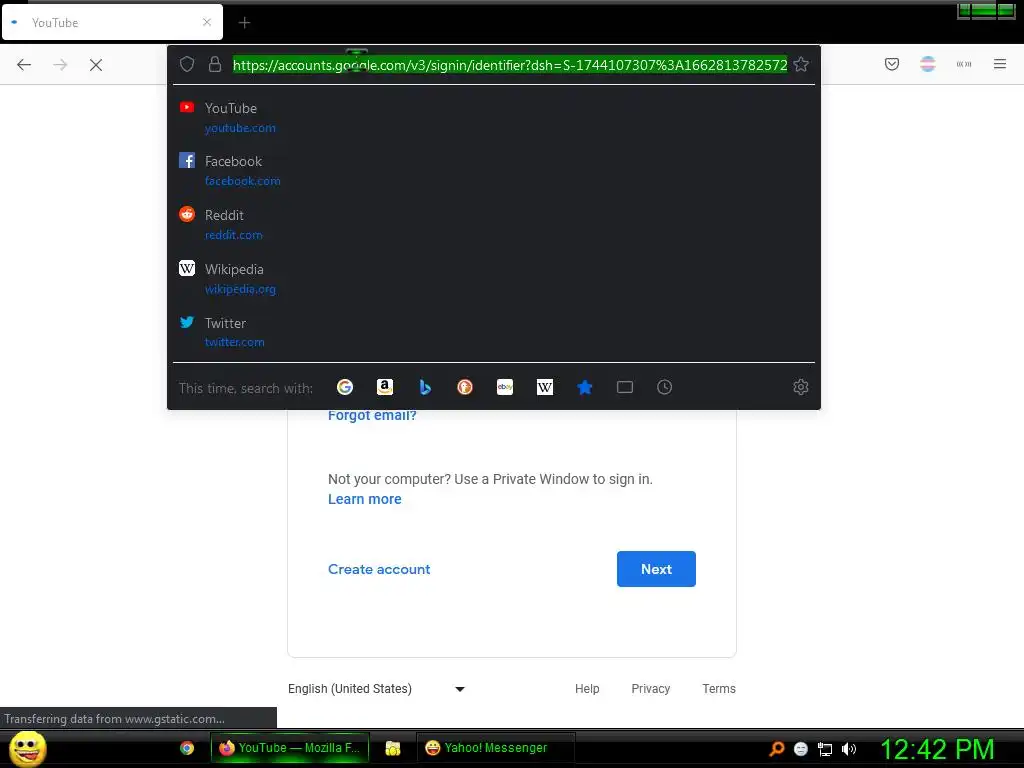Open the Learn more link
1024x768 pixels.
pyautogui.click(x=364, y=499)
